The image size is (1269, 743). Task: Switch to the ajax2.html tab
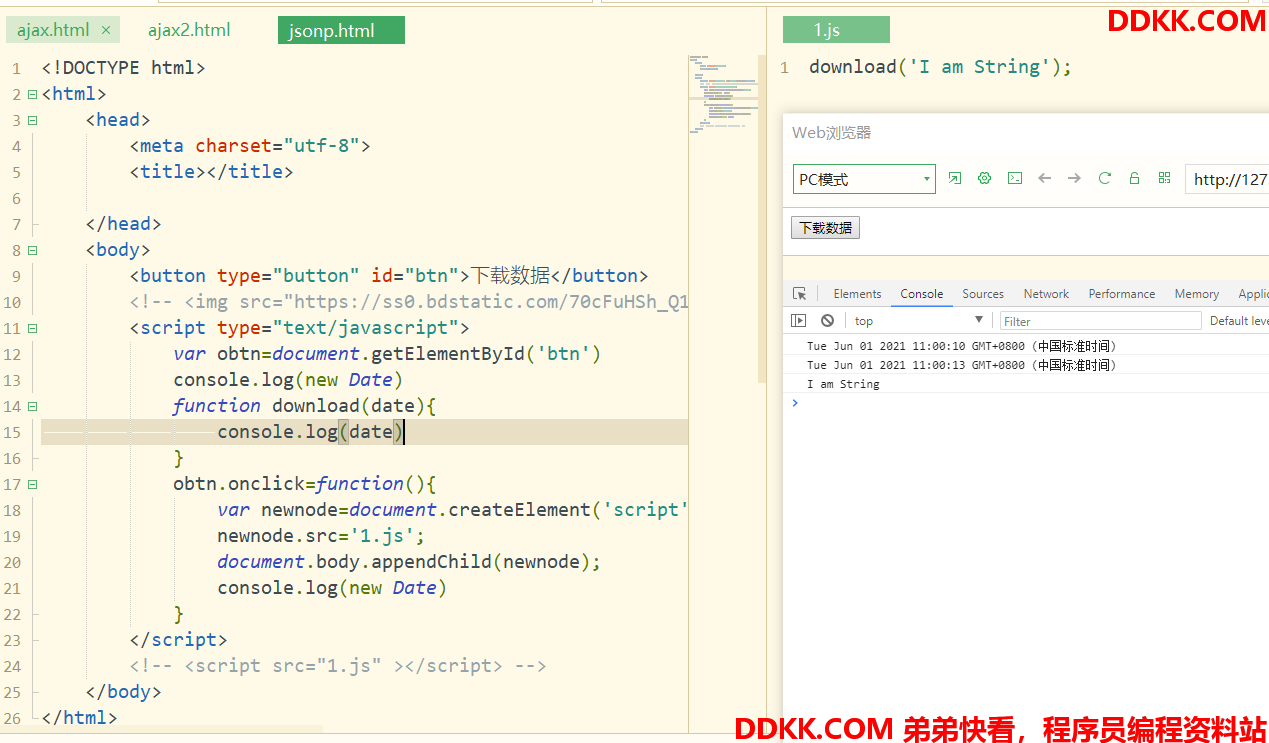pos(189,30)
